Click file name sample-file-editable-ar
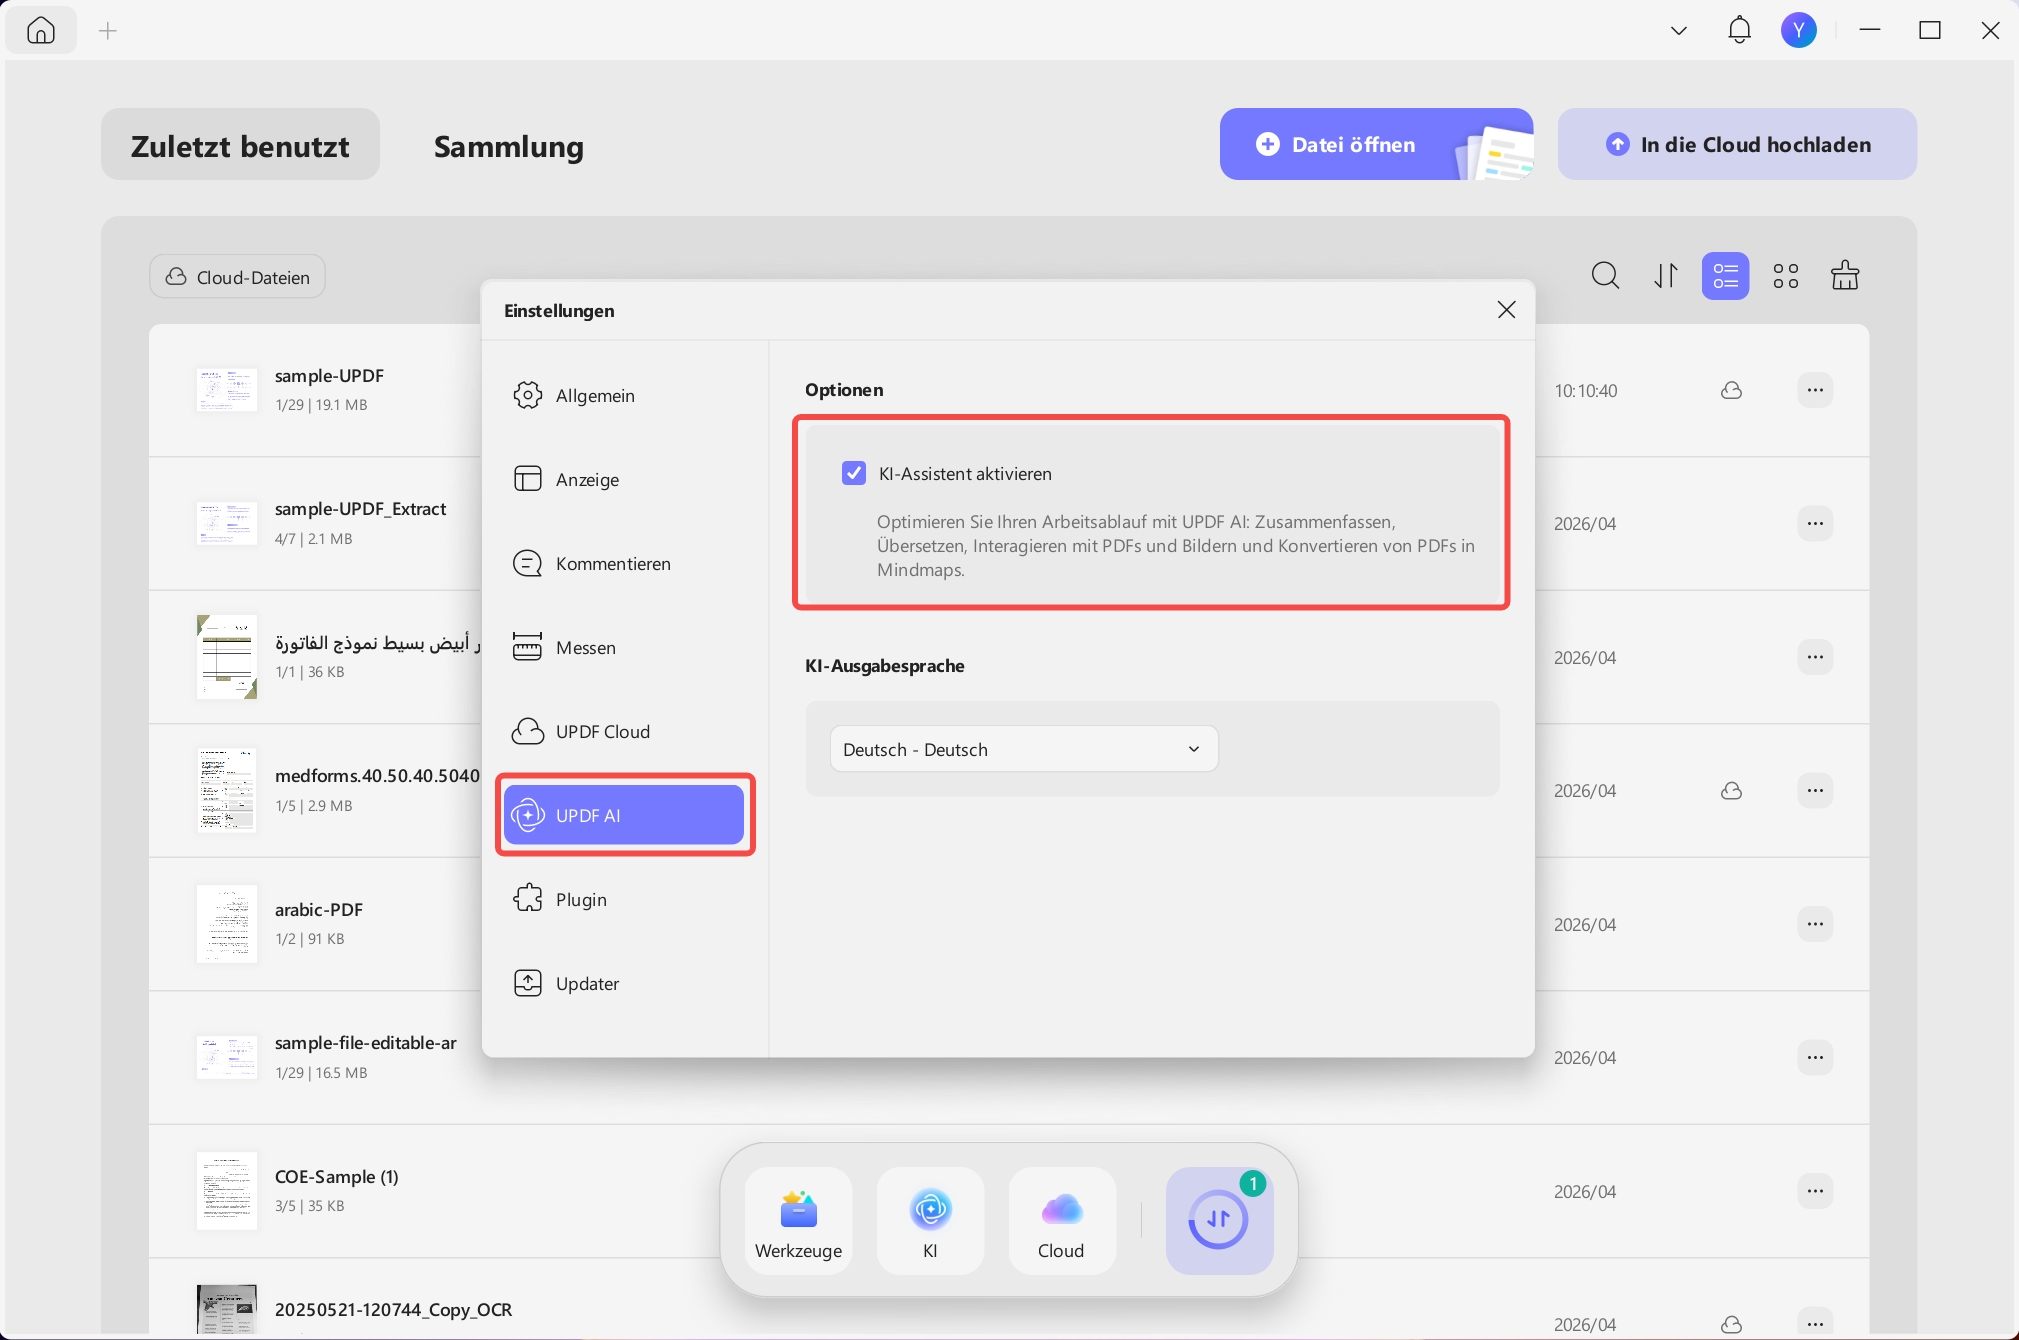Viewport: 2019px width, 1340px height. pyautogui.click(x=365, y=1043)
